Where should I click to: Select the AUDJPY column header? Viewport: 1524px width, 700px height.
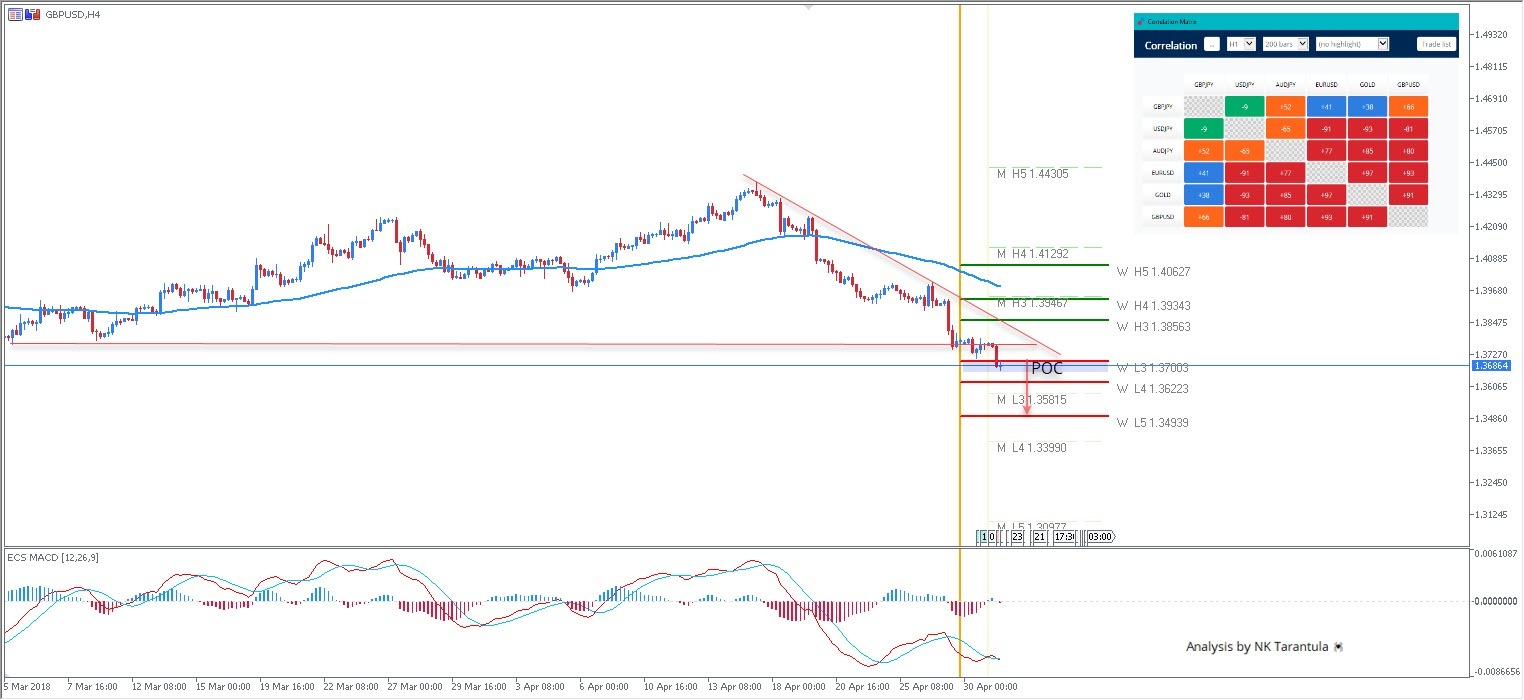[1285, 84]
